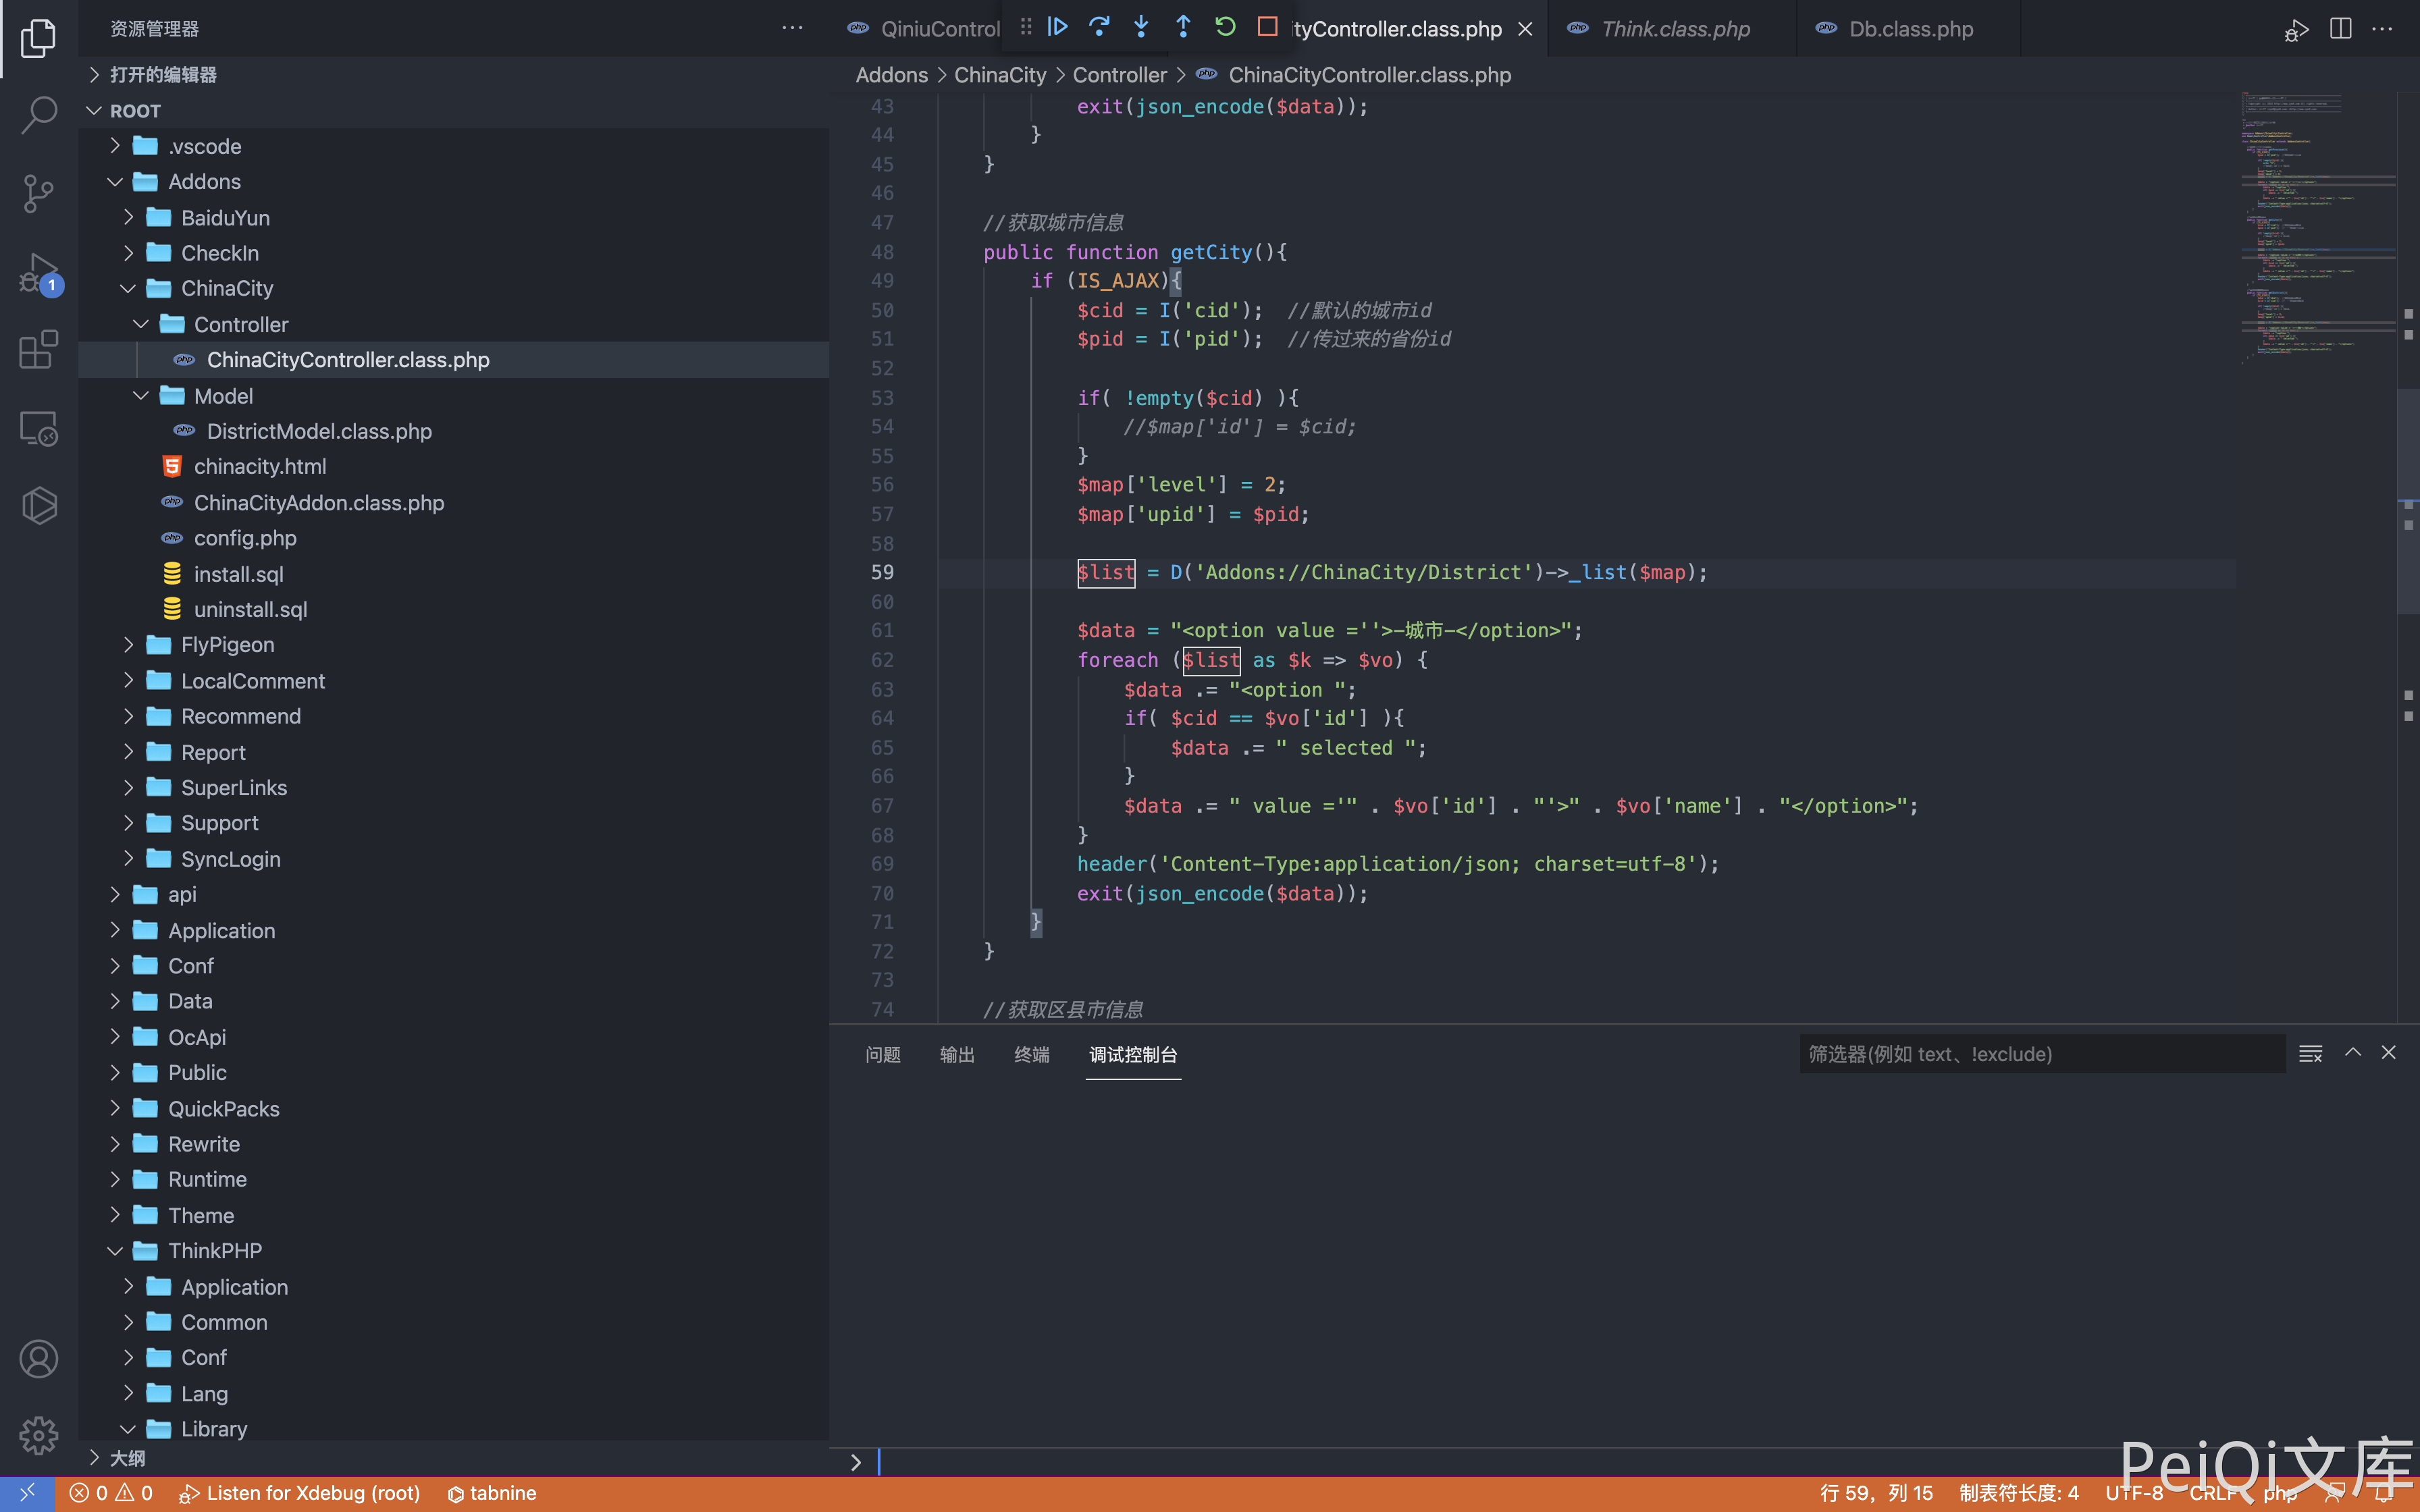The height and width of the screenshot is (1512, 2420).
Task: Toggle word wrap in debug console
Action: click(x=2310, y=1053)
